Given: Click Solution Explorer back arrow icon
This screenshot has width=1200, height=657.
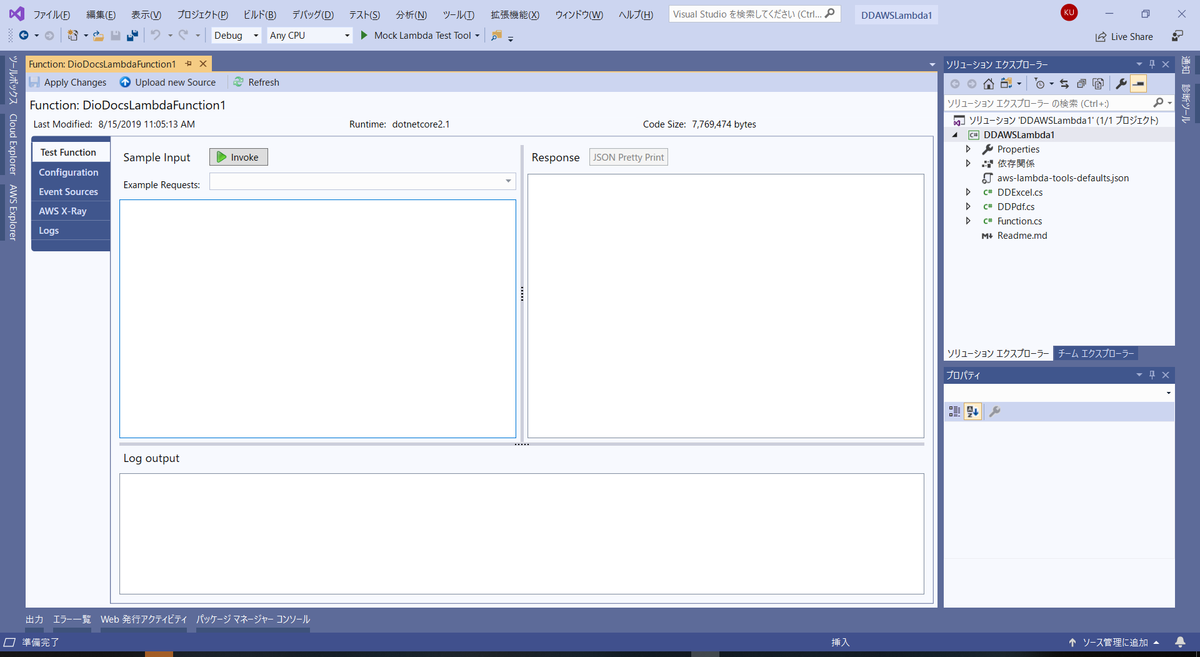Looking at the screenshot, I should pos(955,84).
